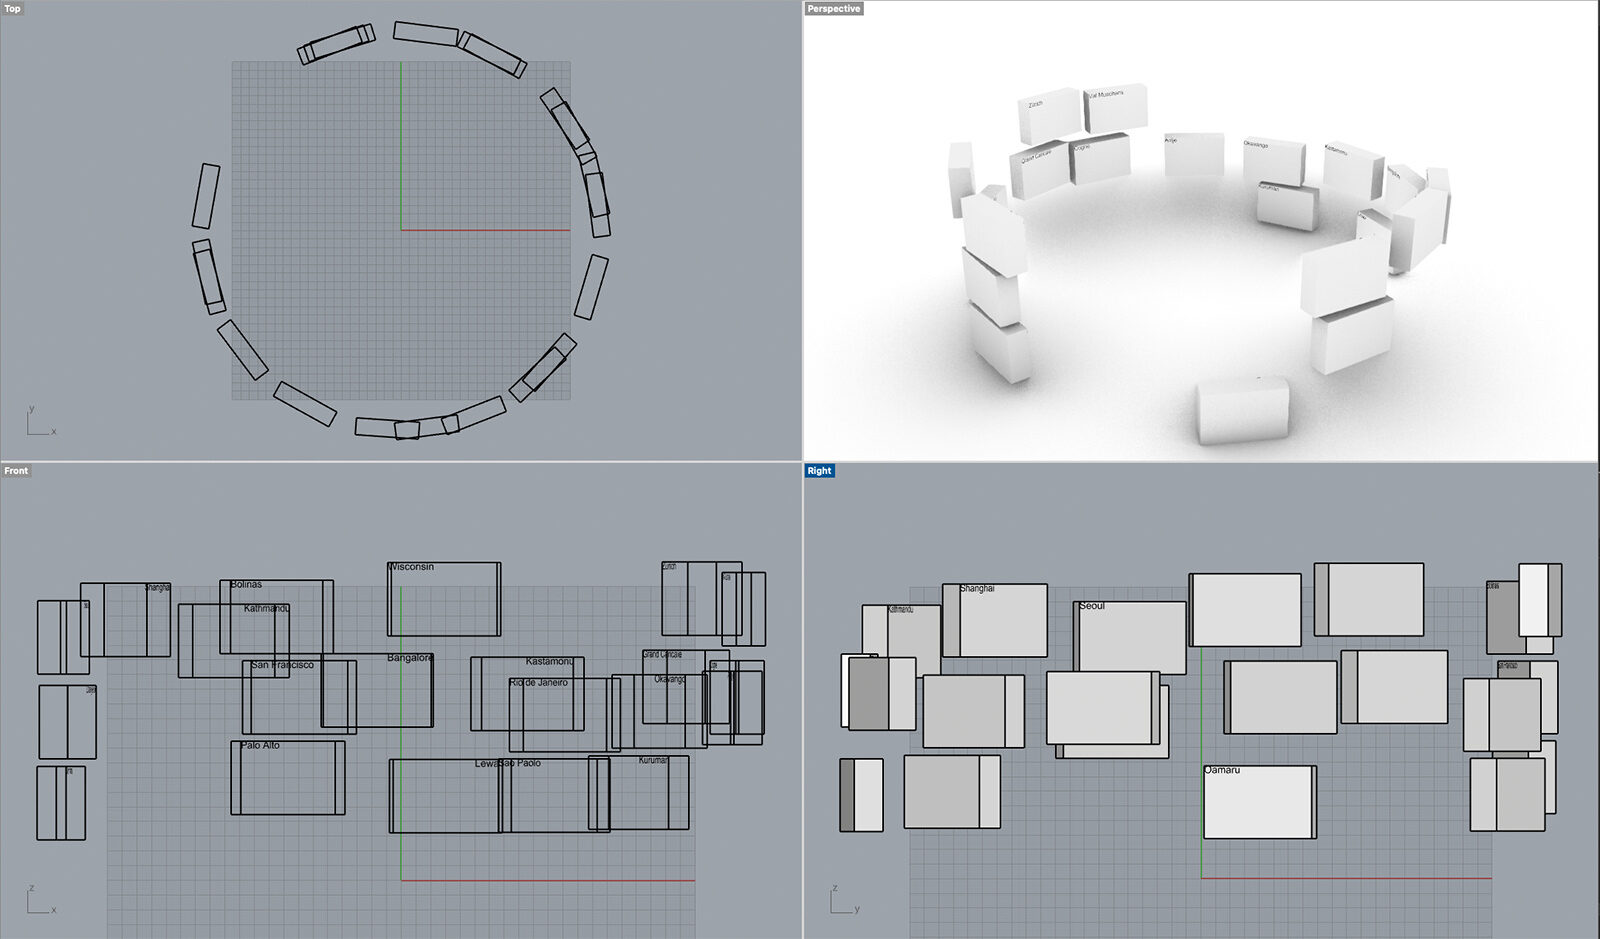Pick the isolated foreground box in Perspective view
Viewport: 1600px width, 939px height.
(x=1243, y=410)
